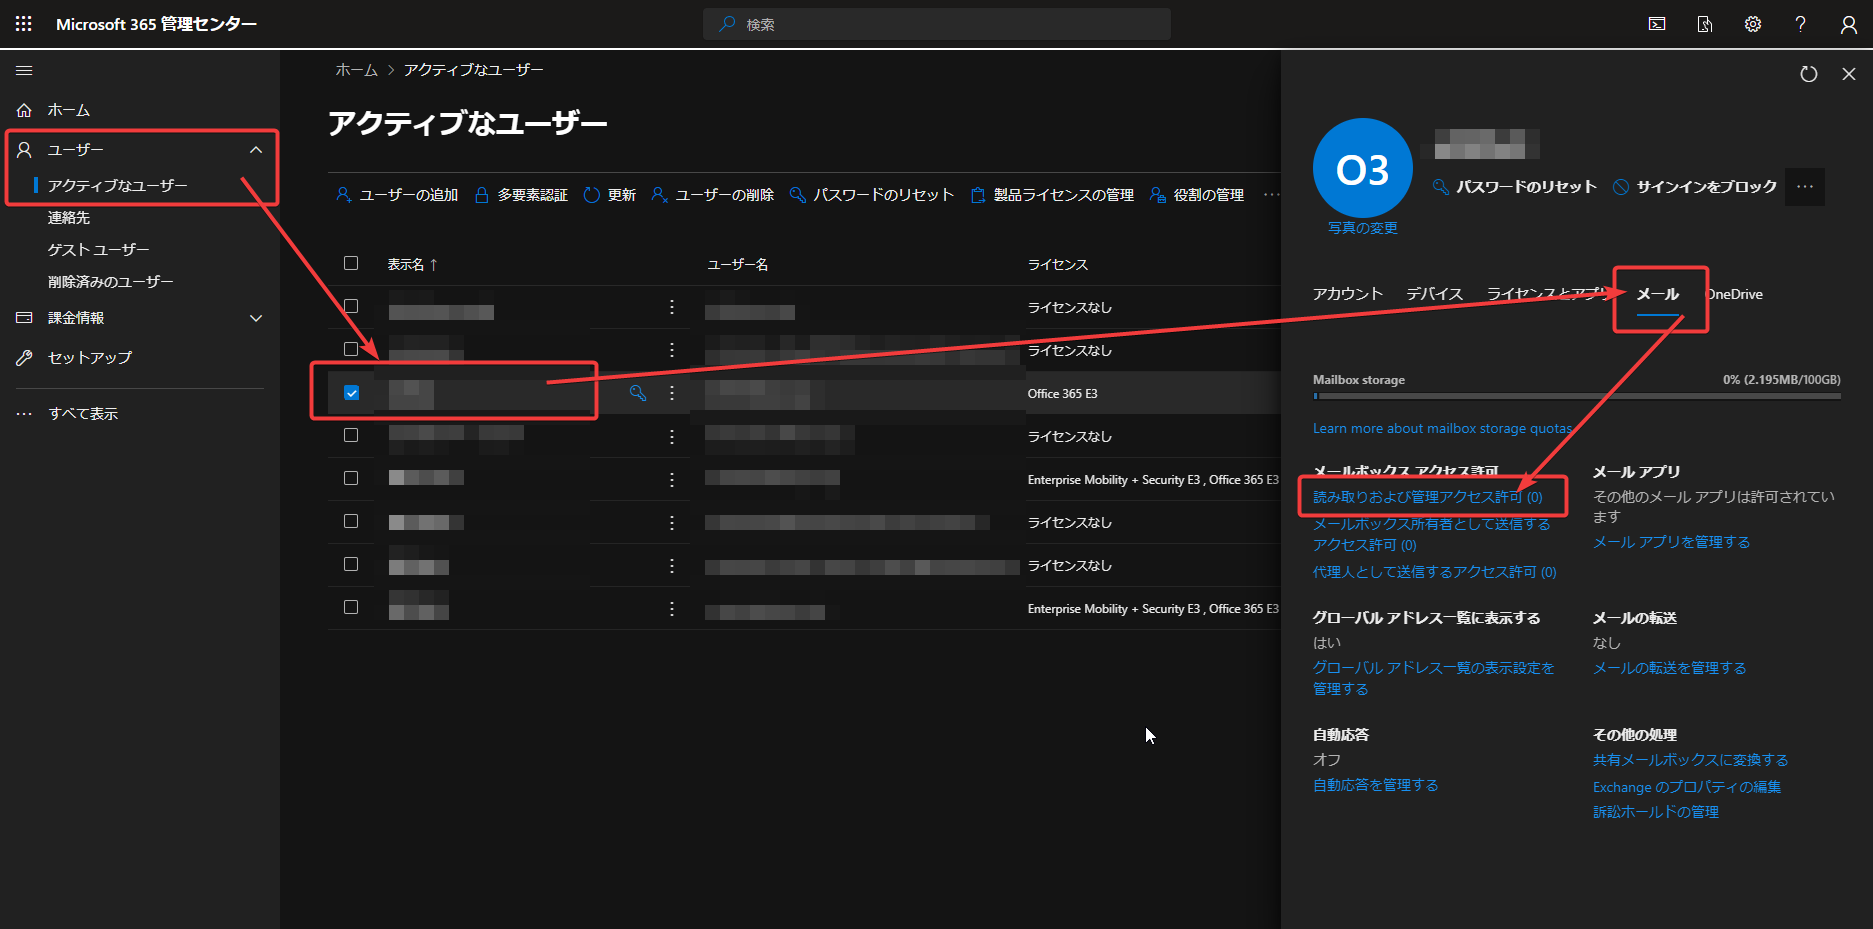
Task: Switch to the デバイス tab
Action: (1434, 294)
